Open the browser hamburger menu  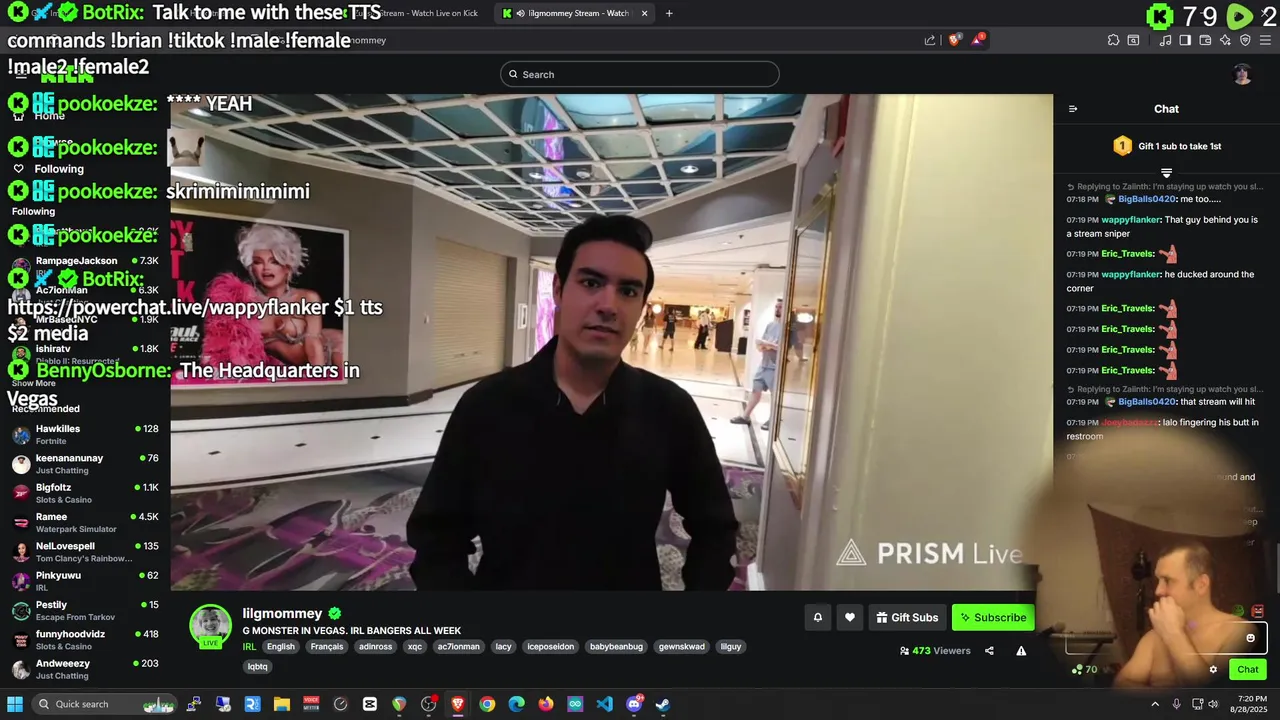click(x=1266, y=40)
